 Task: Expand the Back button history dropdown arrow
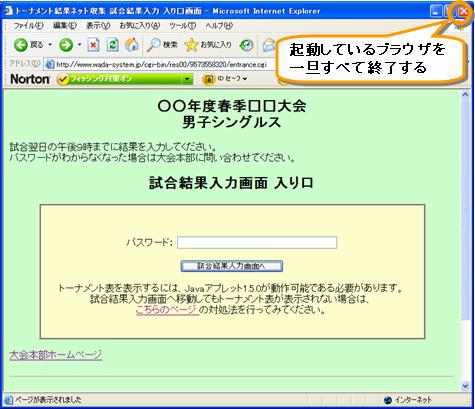point(50,45)
